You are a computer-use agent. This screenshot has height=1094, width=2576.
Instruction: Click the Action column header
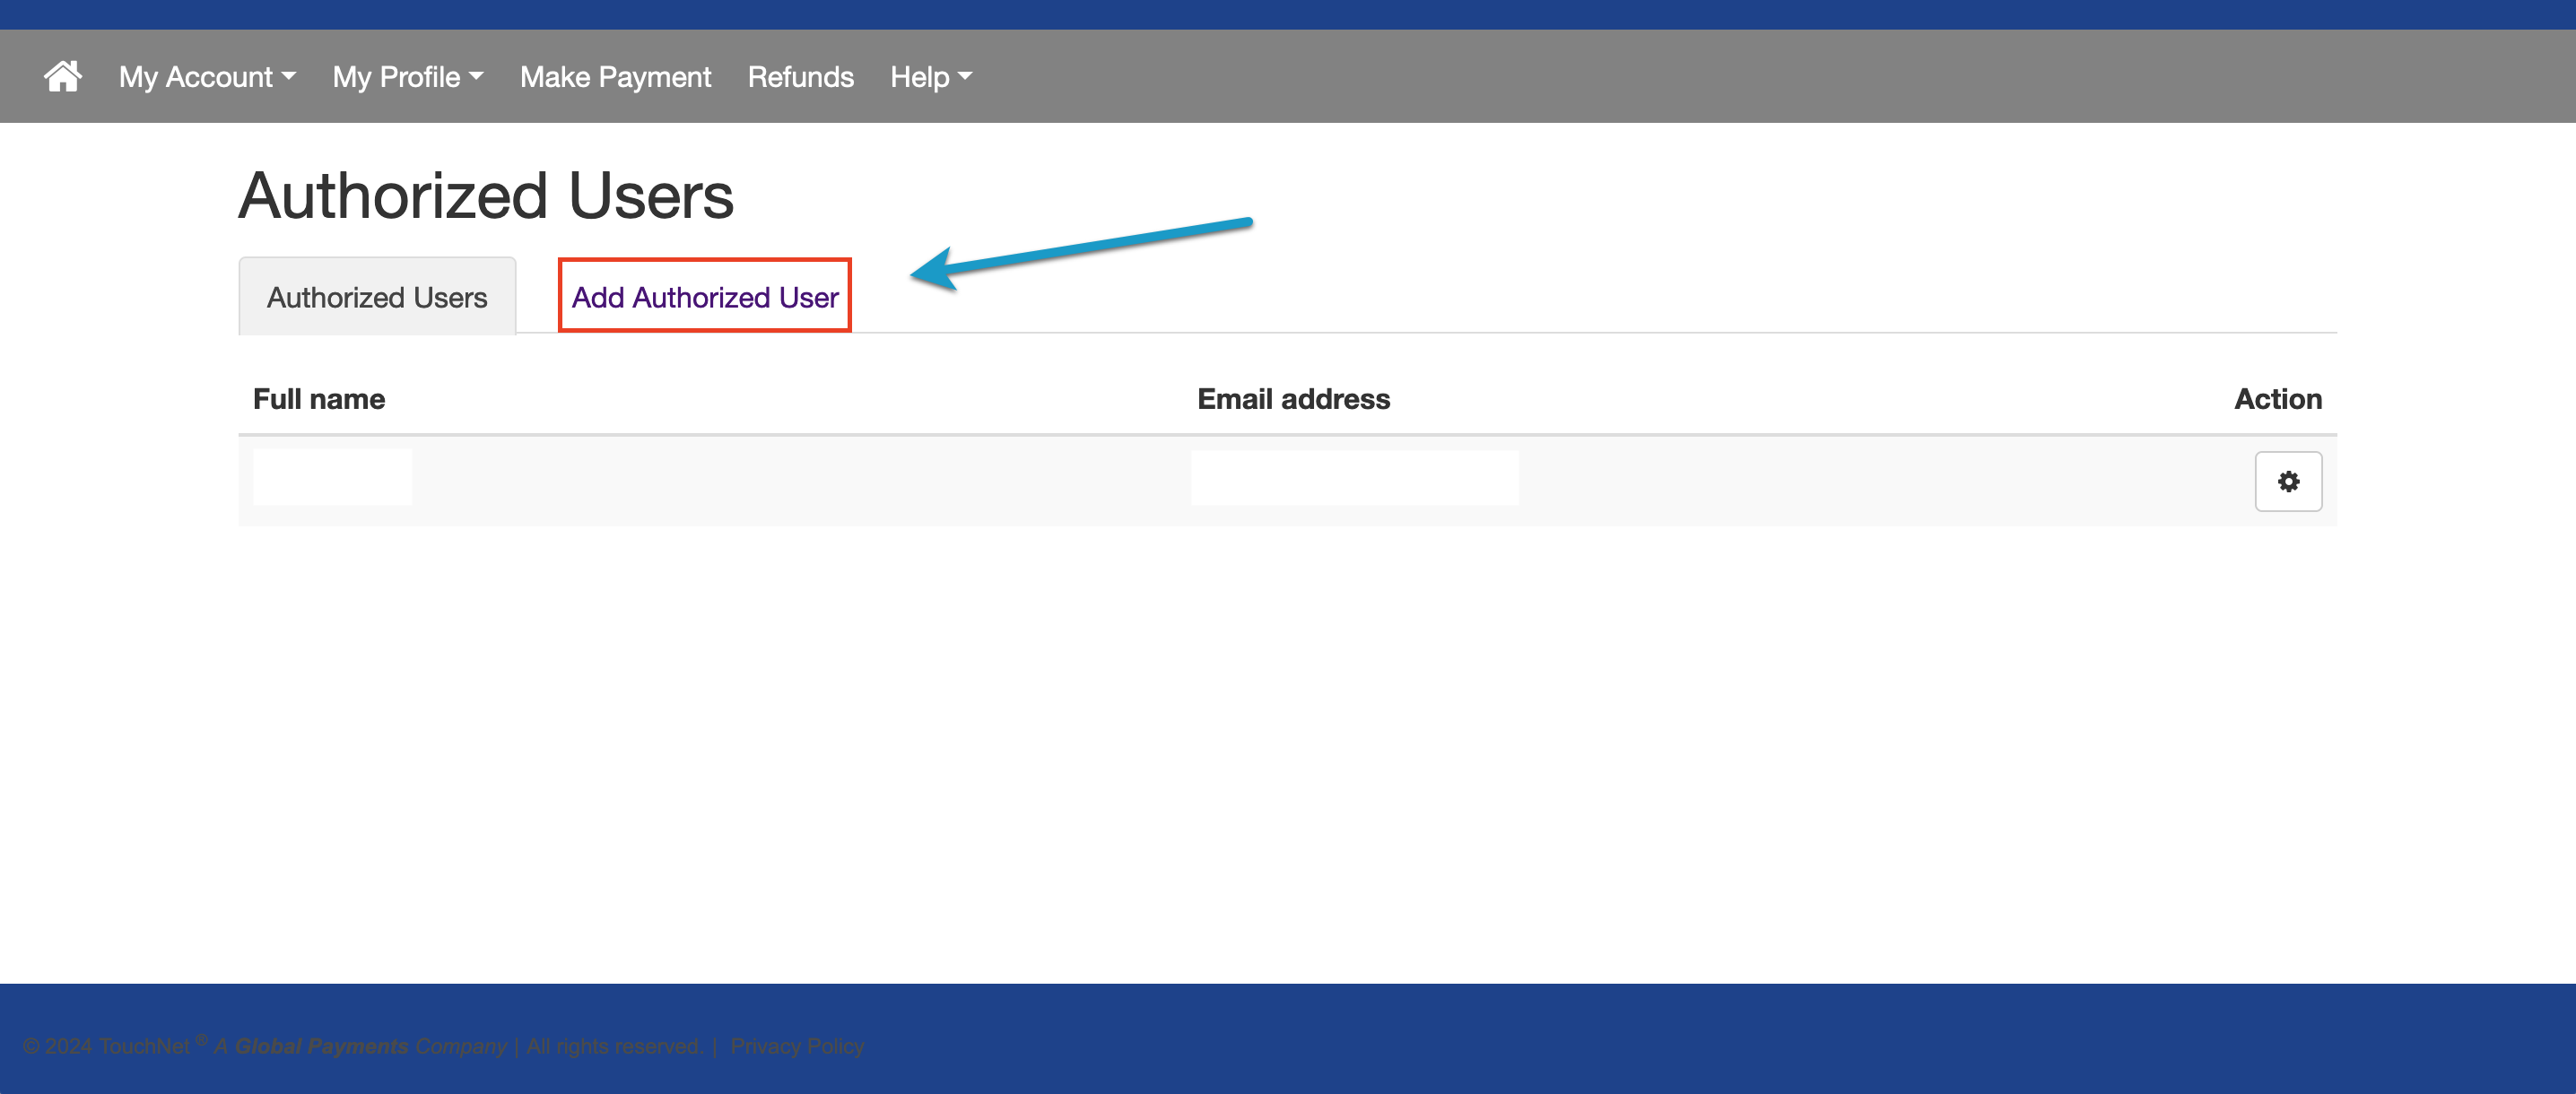(x=2277, y=399)
